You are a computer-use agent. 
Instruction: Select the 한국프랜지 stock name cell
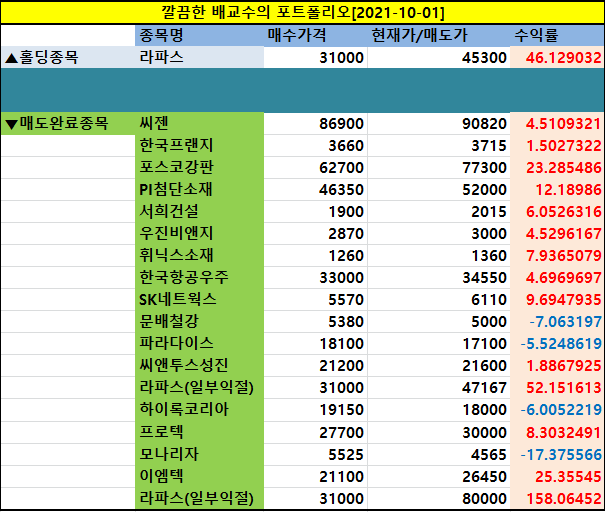[199, 145]
